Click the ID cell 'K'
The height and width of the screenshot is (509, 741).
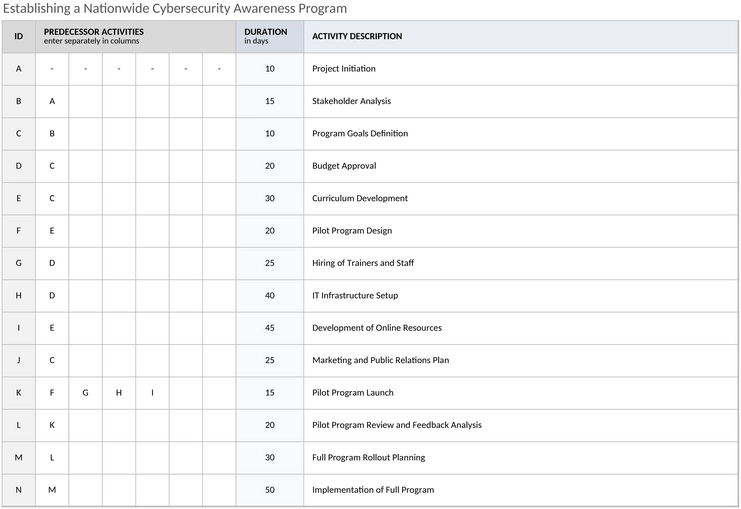[x=18, y=393]
